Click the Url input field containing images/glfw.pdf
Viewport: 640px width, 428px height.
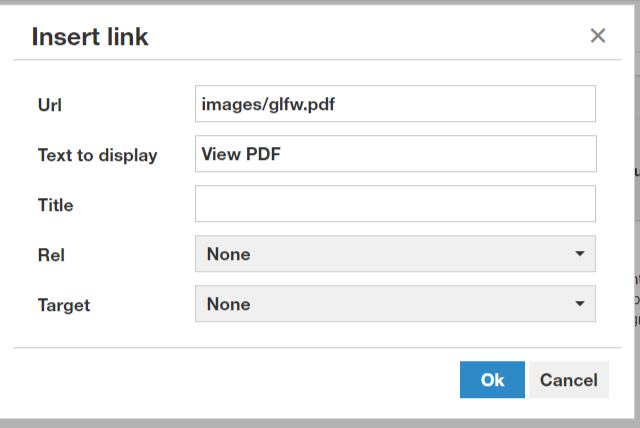[x=395, y=104]
